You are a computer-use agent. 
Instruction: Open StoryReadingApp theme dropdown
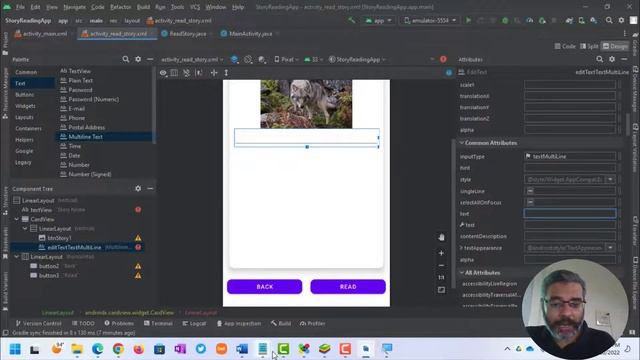click(x=357, y=60)
